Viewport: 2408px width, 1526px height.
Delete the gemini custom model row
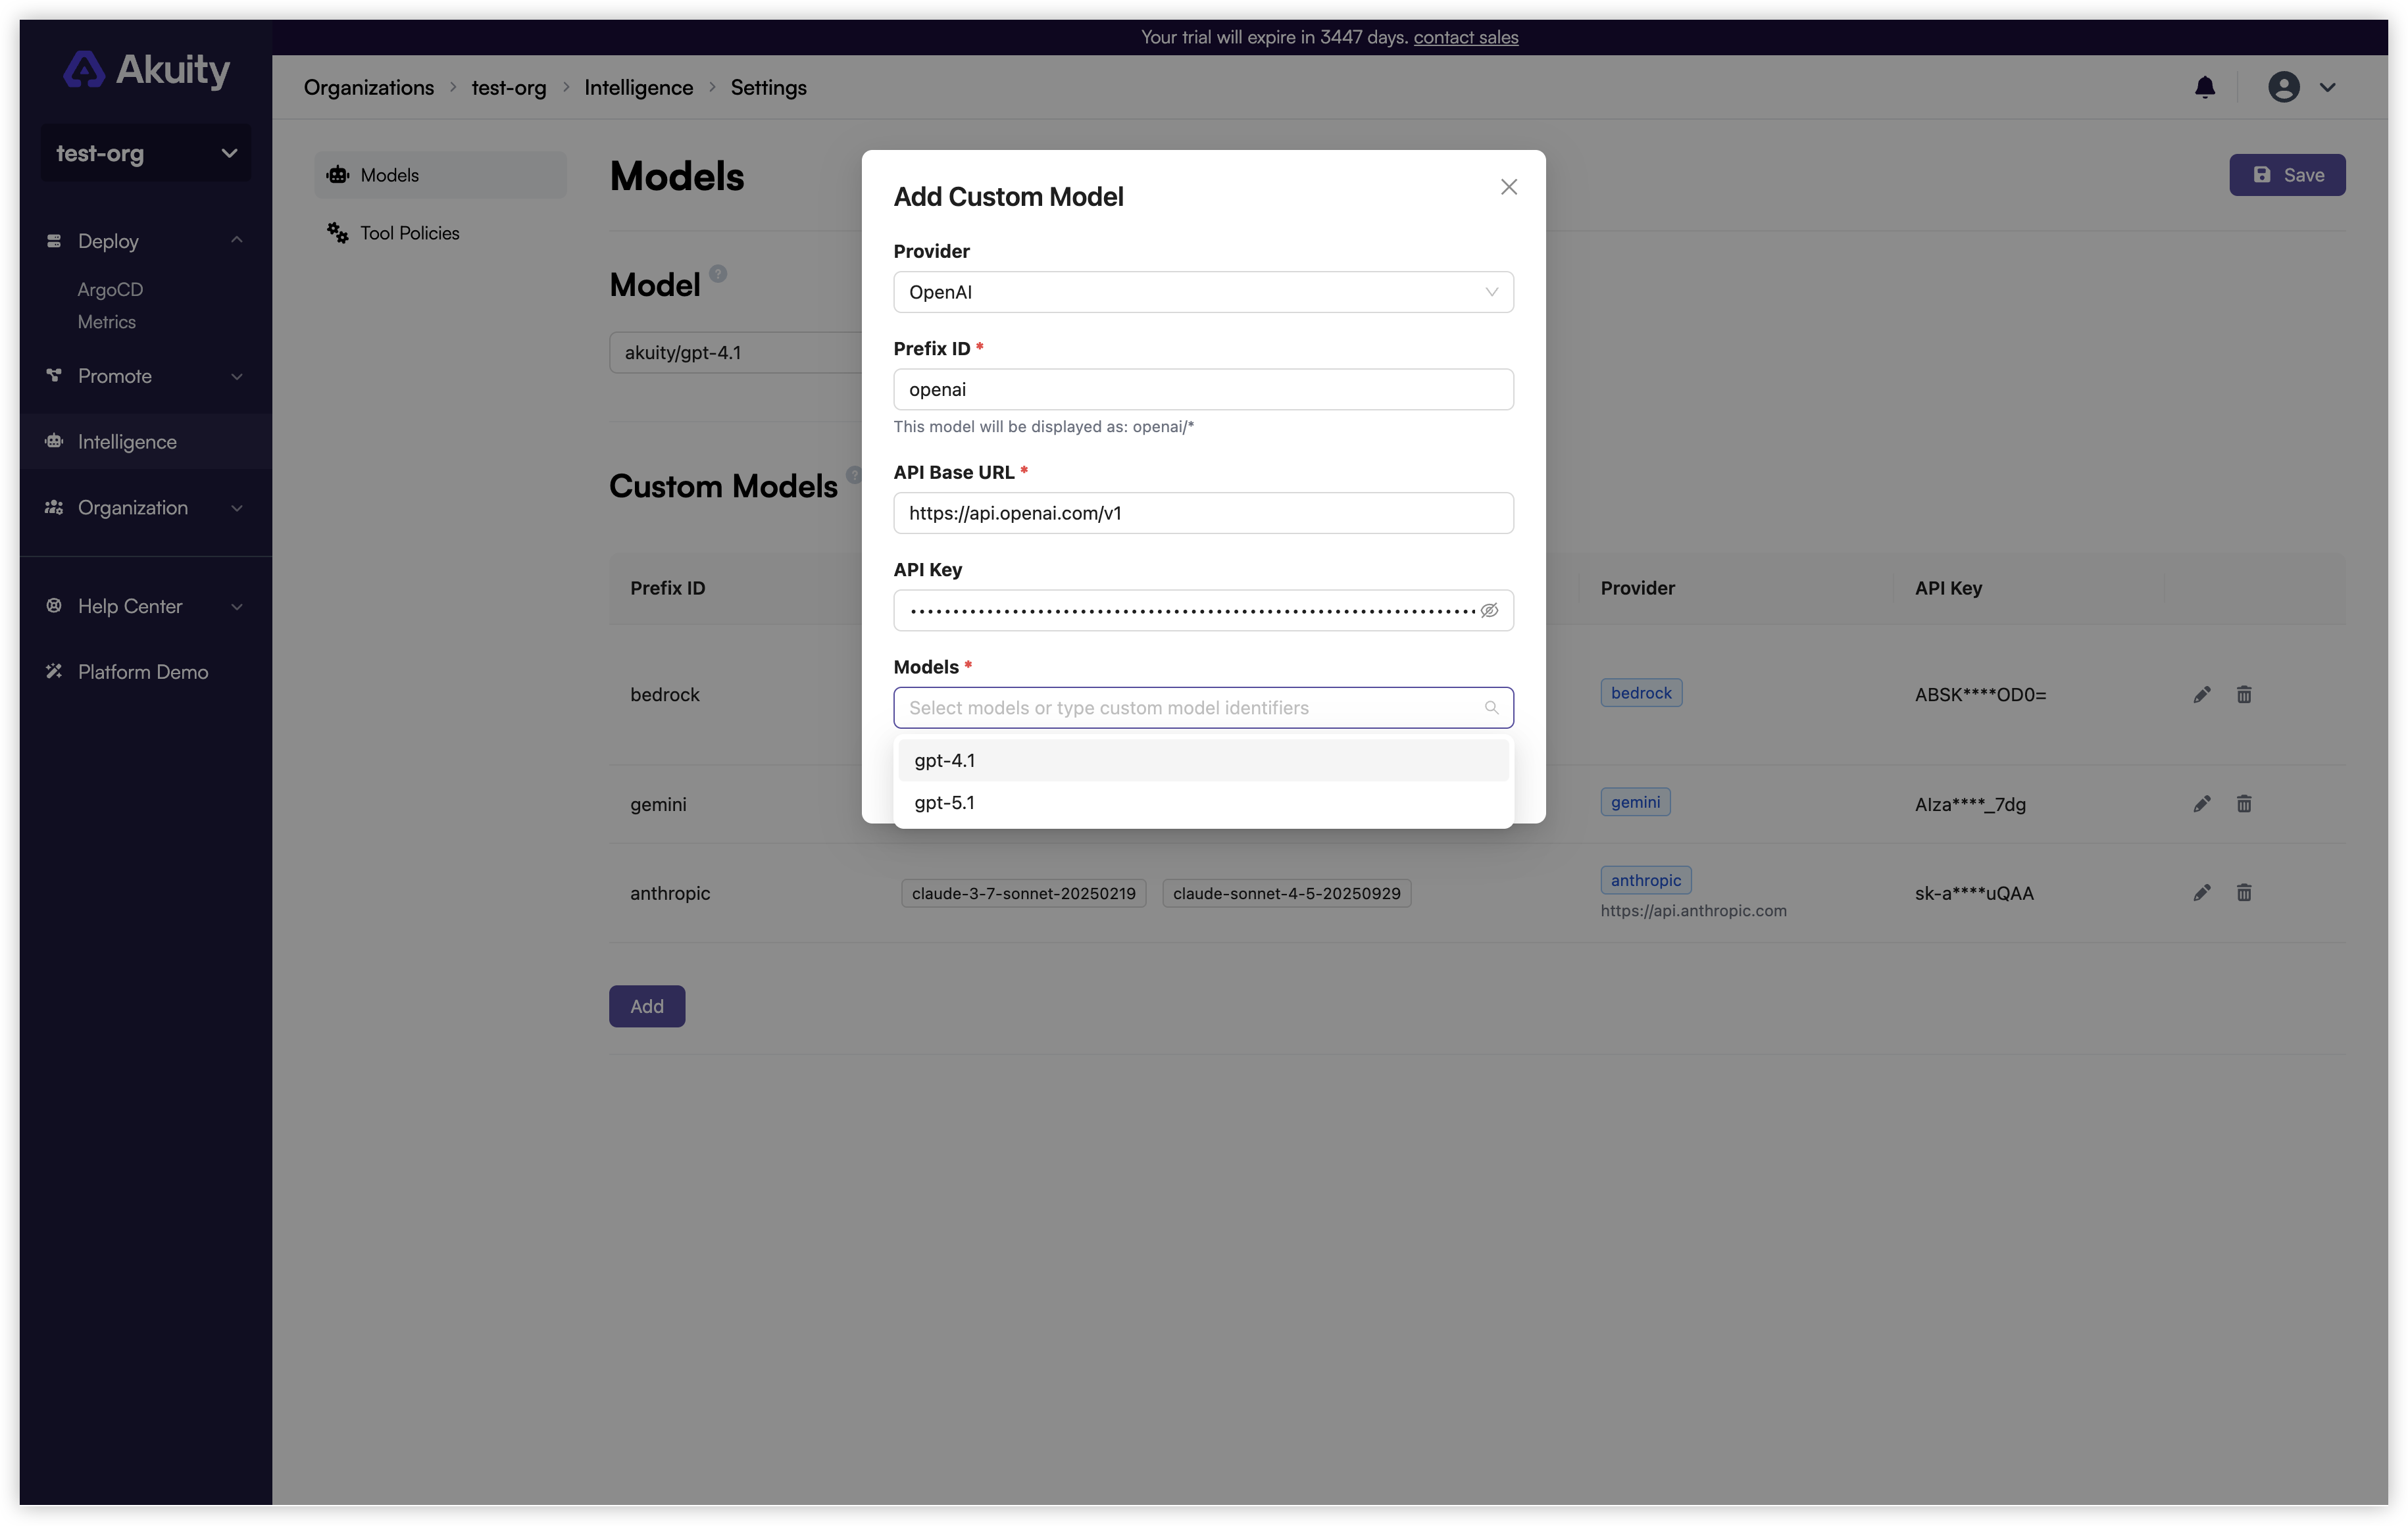click(x=2244, y=804)
